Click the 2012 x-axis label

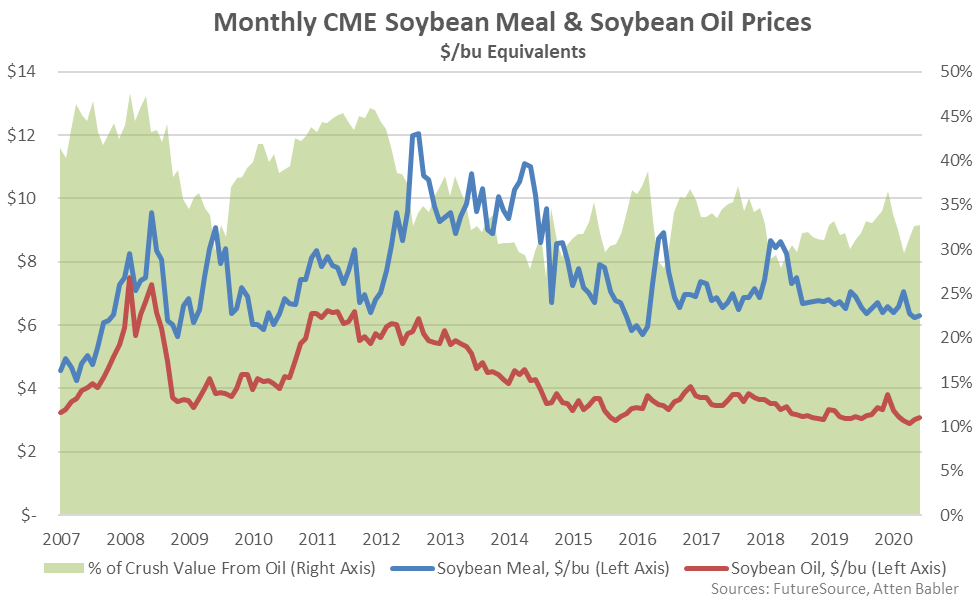click(381, 538)
